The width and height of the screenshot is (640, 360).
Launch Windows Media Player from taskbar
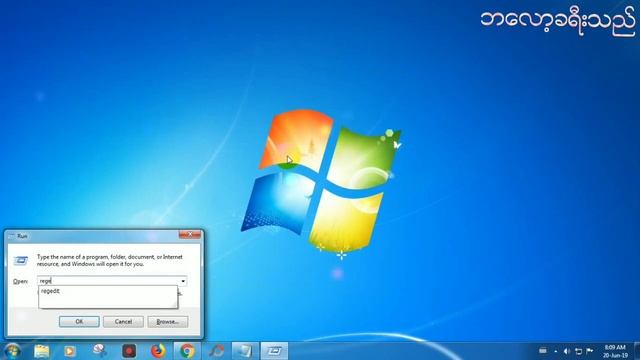click(x=70, y=351)
